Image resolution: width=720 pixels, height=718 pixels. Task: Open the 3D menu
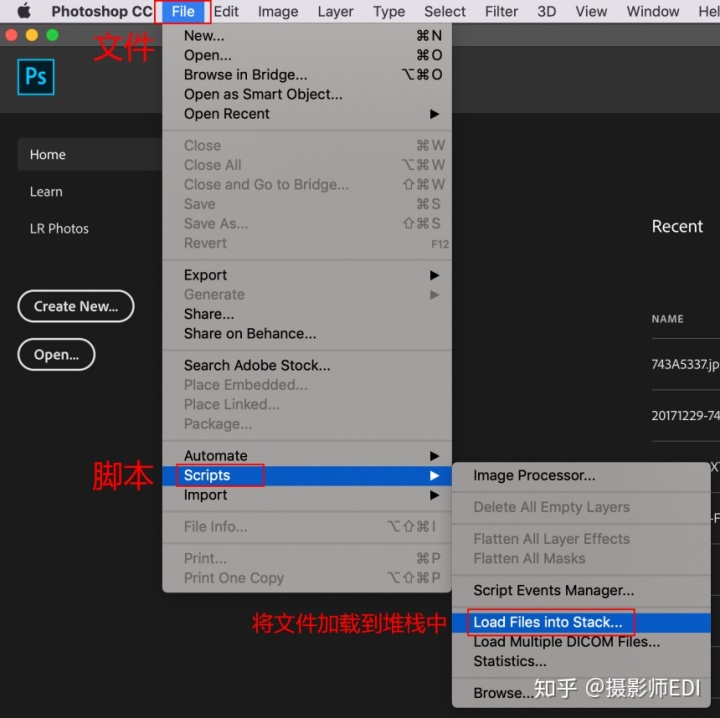coord(546,11)
